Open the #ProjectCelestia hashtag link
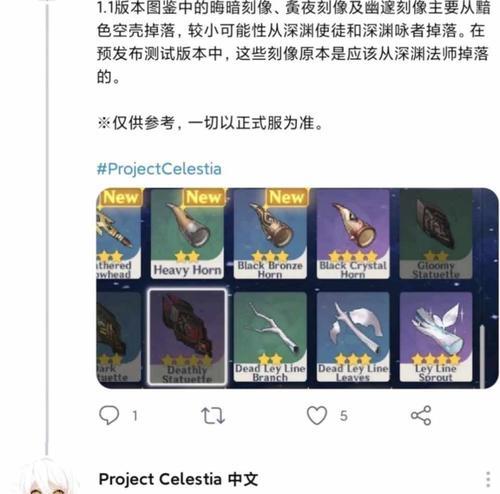500x494 pixels. (x=159, y=169)
